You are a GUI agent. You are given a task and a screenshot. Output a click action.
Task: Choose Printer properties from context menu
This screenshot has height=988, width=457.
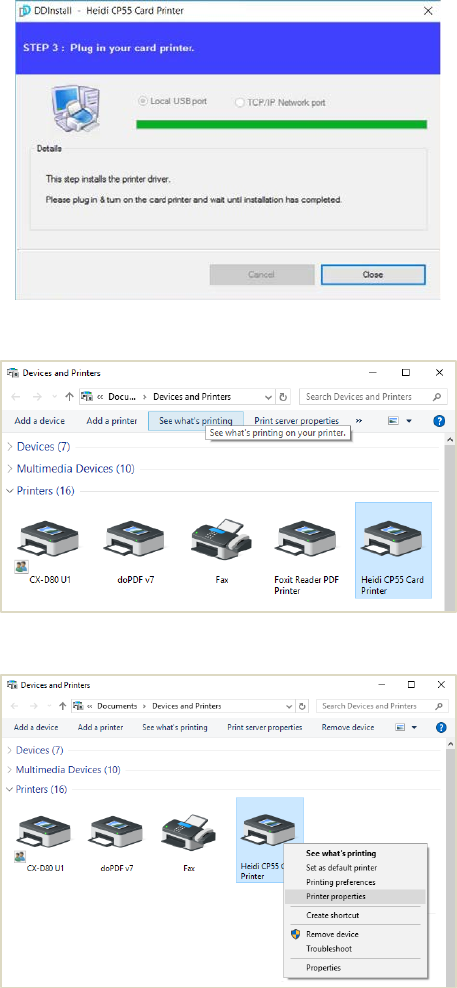pos(356,896)
